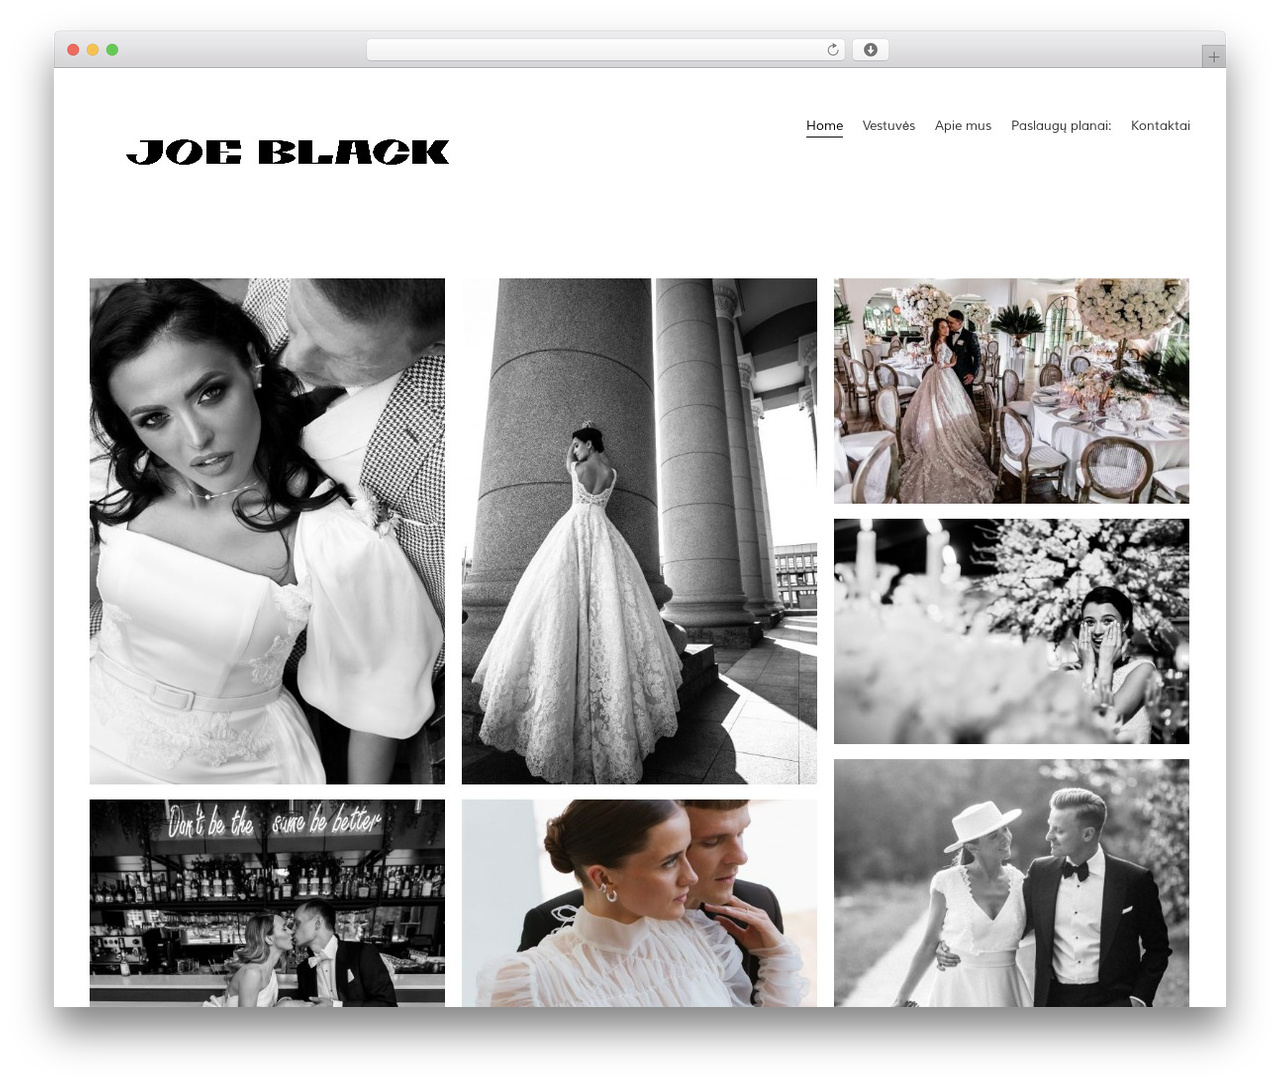Open the color banquet hall couple photo

pos(1011,391)
